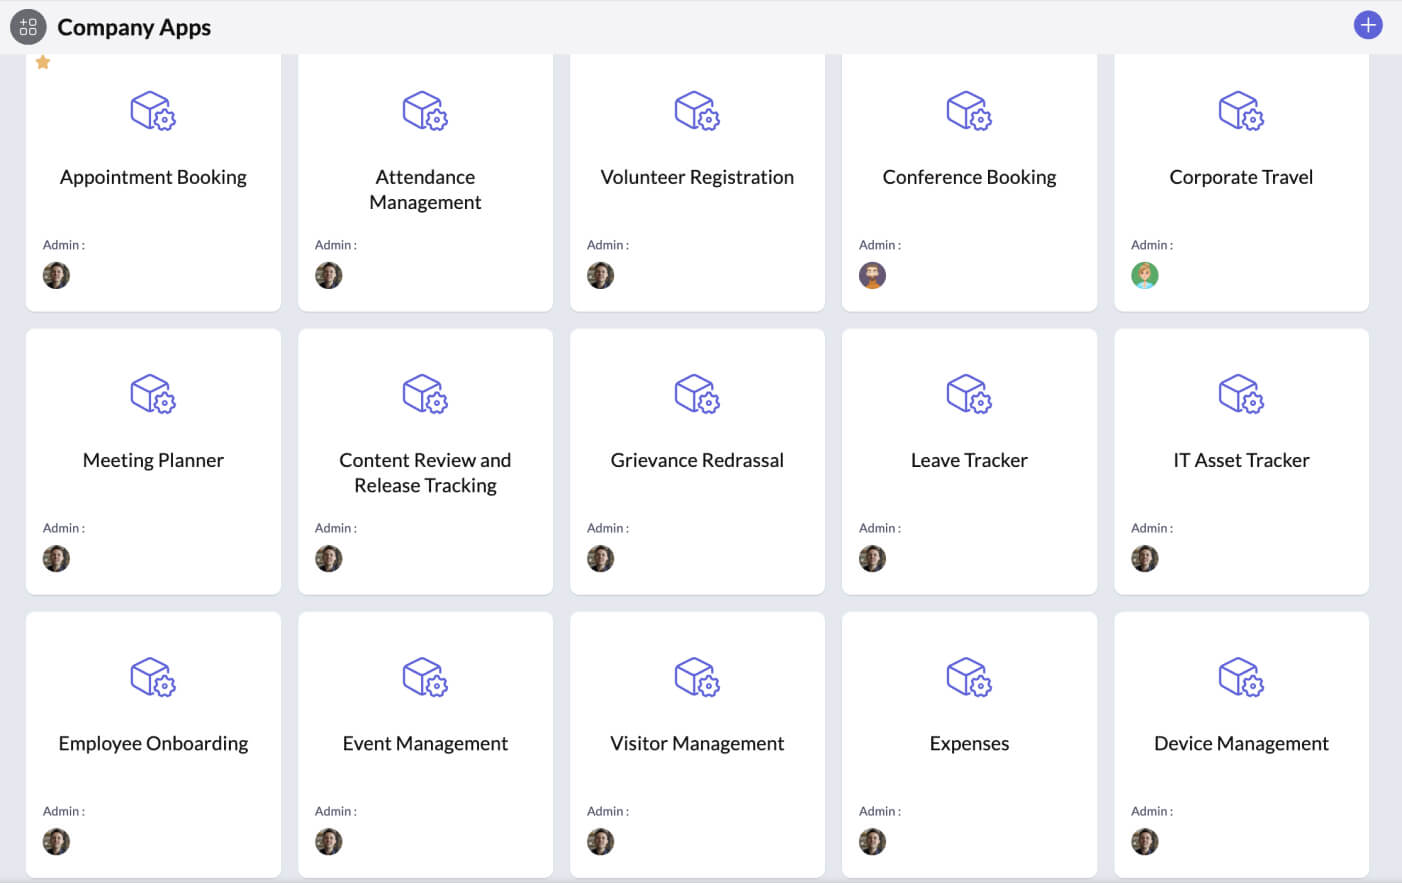Select the Expenses app icon
The width and height of the screenshot is (1402, 886).
(969, 677)
